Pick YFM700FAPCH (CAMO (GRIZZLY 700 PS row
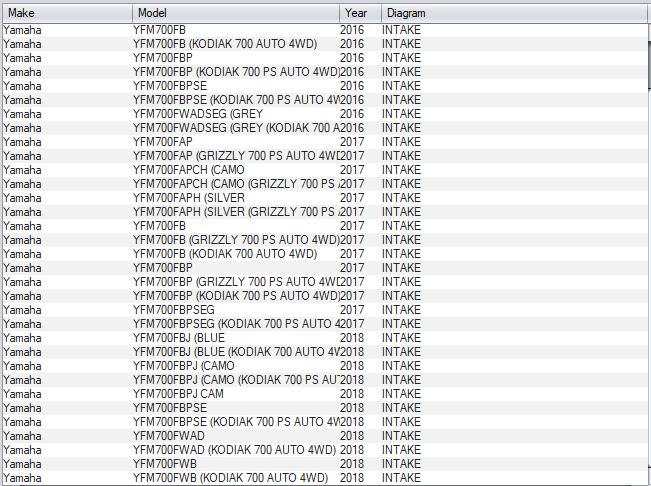The height and width of the screenshot is (486, 651). pyautogui.click(x=325, y=184)
